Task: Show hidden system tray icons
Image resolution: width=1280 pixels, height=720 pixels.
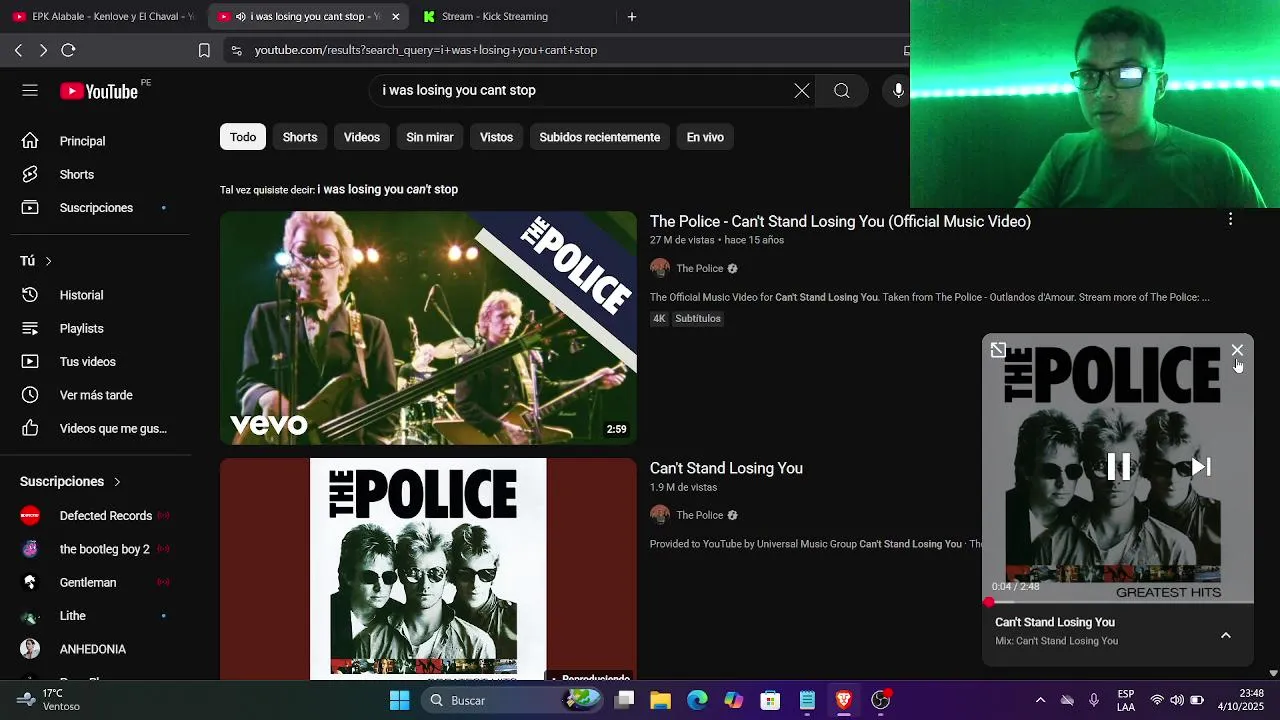Action: point(1040,700)
